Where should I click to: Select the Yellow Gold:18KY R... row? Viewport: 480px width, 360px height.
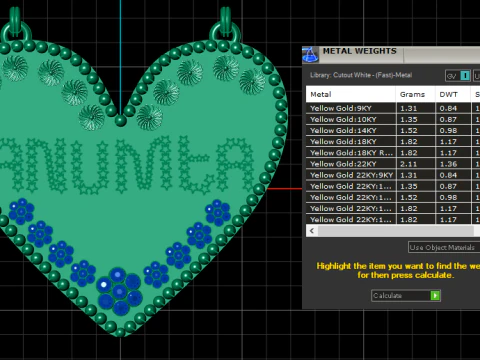point(393,153)
